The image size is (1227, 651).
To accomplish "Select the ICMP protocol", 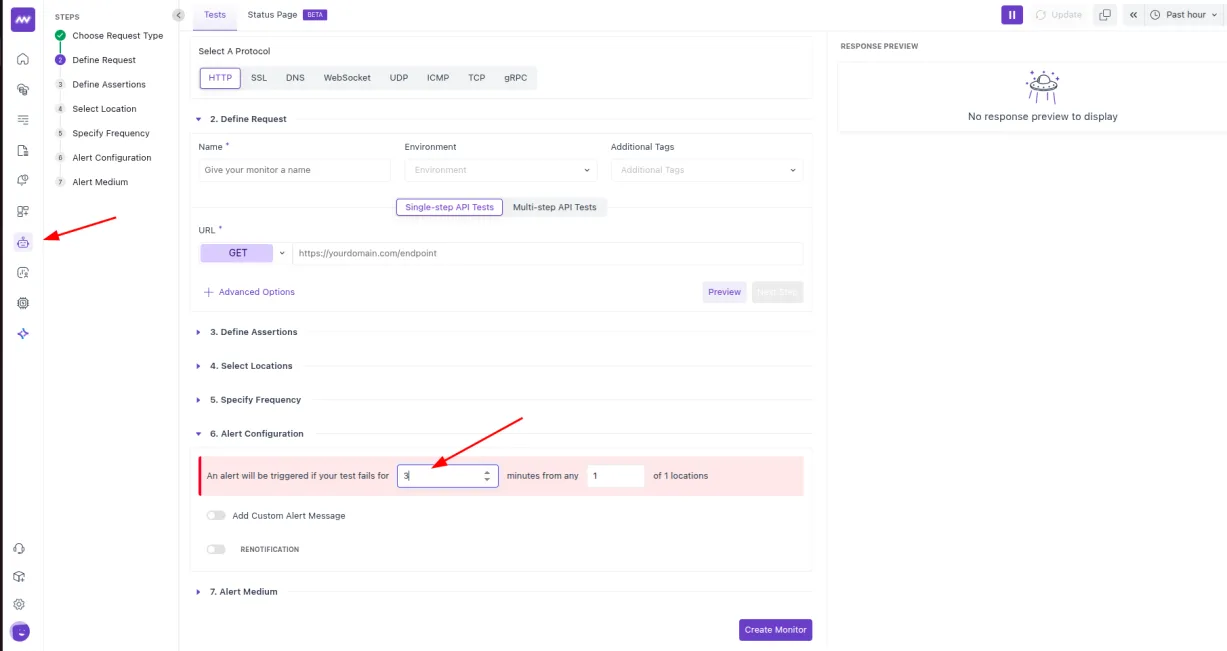I will click(x=438, y=78).
